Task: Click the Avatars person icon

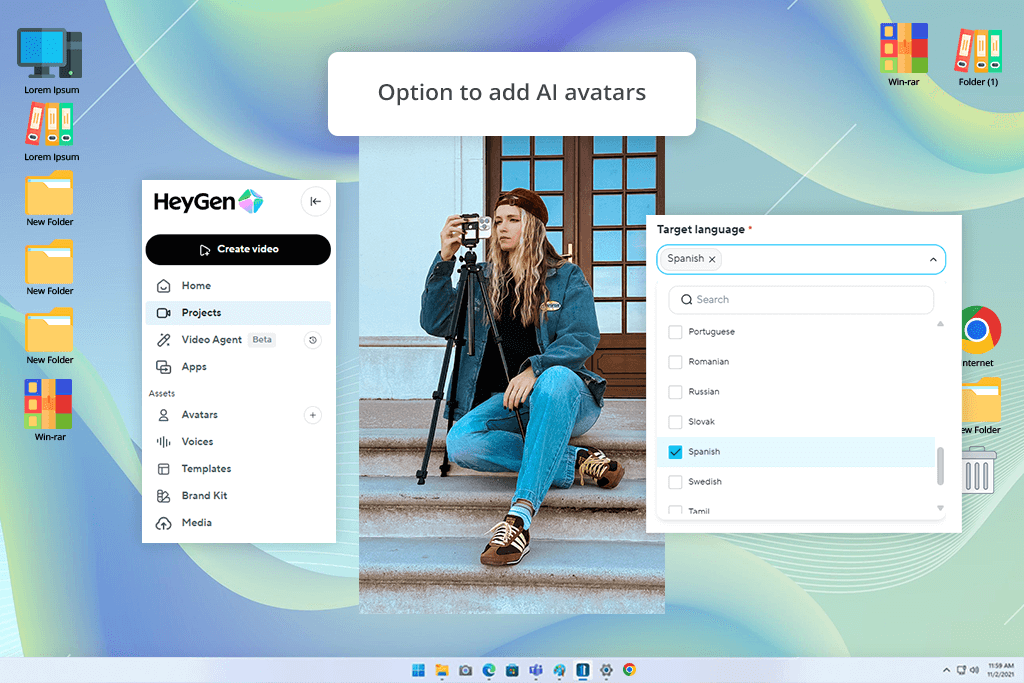Action: (163, 415)
